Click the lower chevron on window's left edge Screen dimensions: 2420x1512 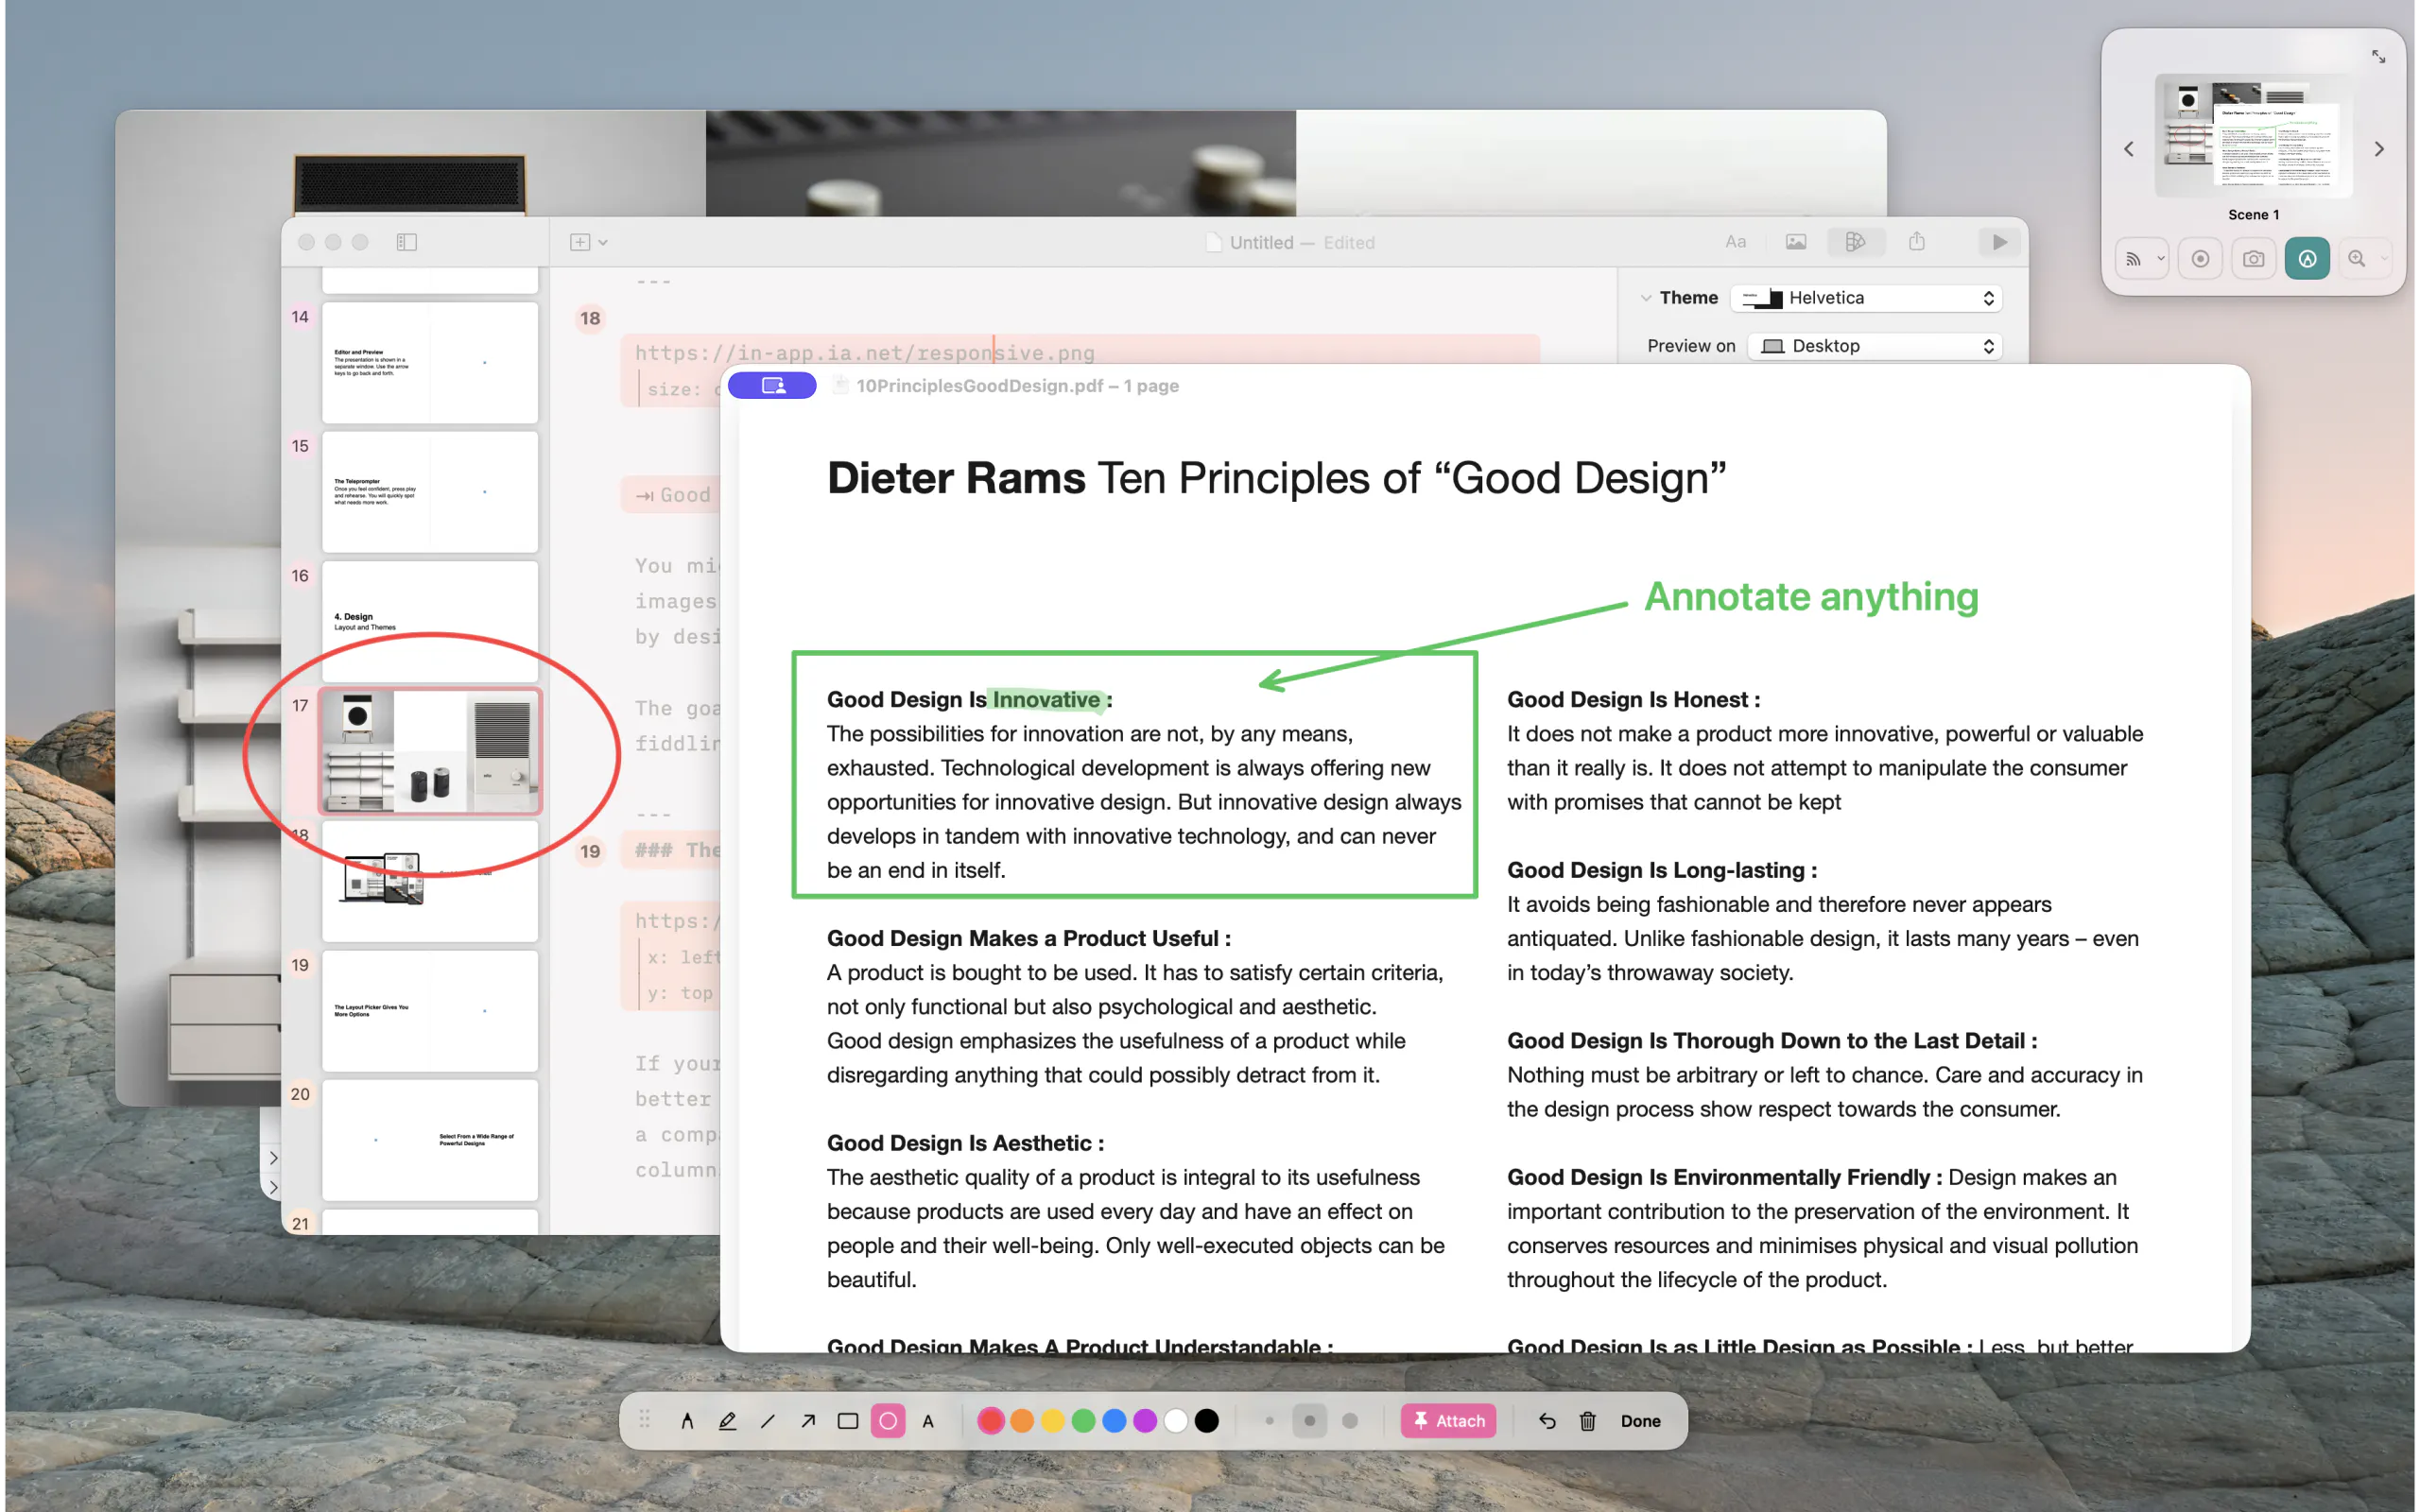pos(273,1188)
